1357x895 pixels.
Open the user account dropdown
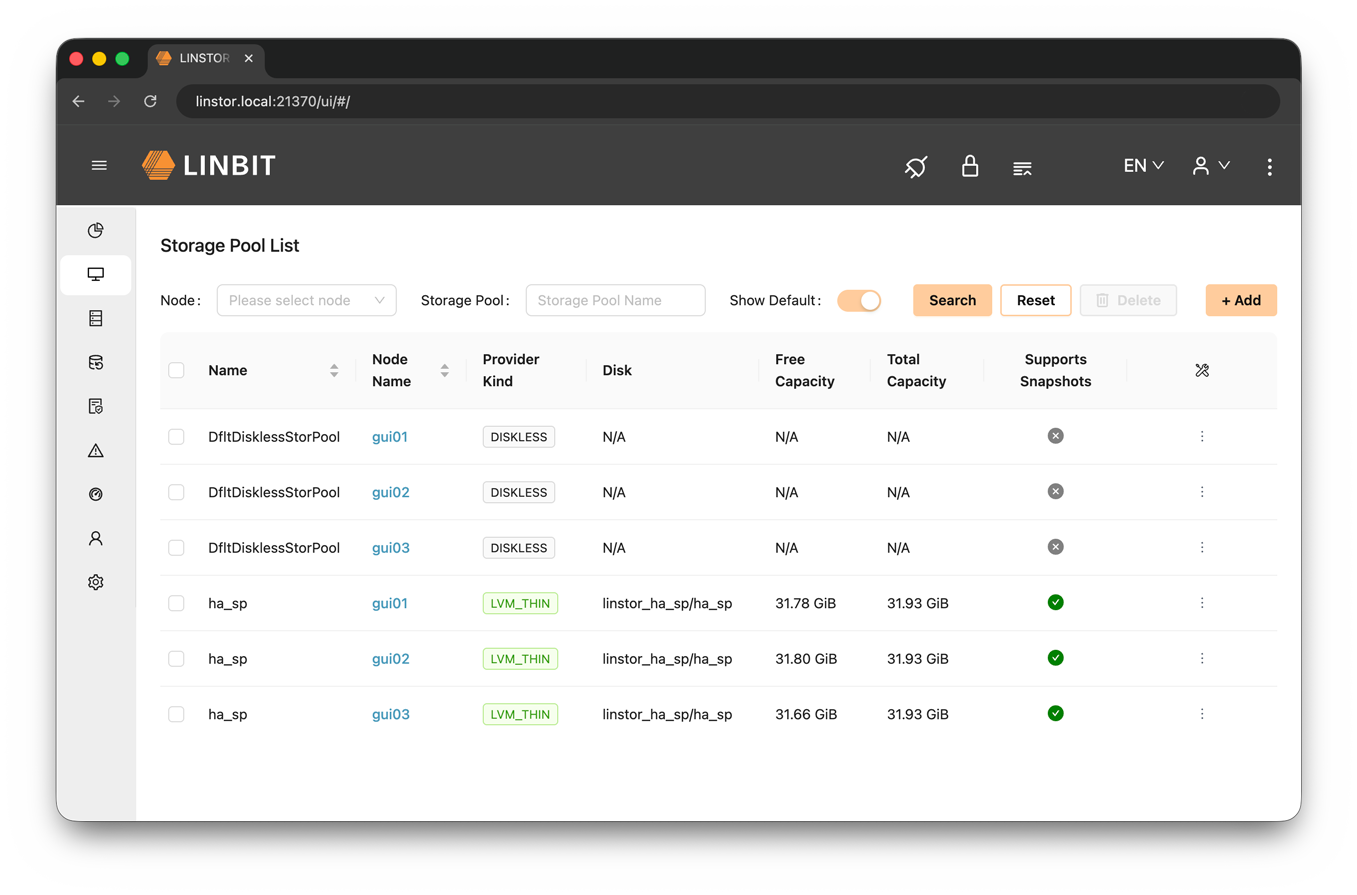(x=1210, y=166)
